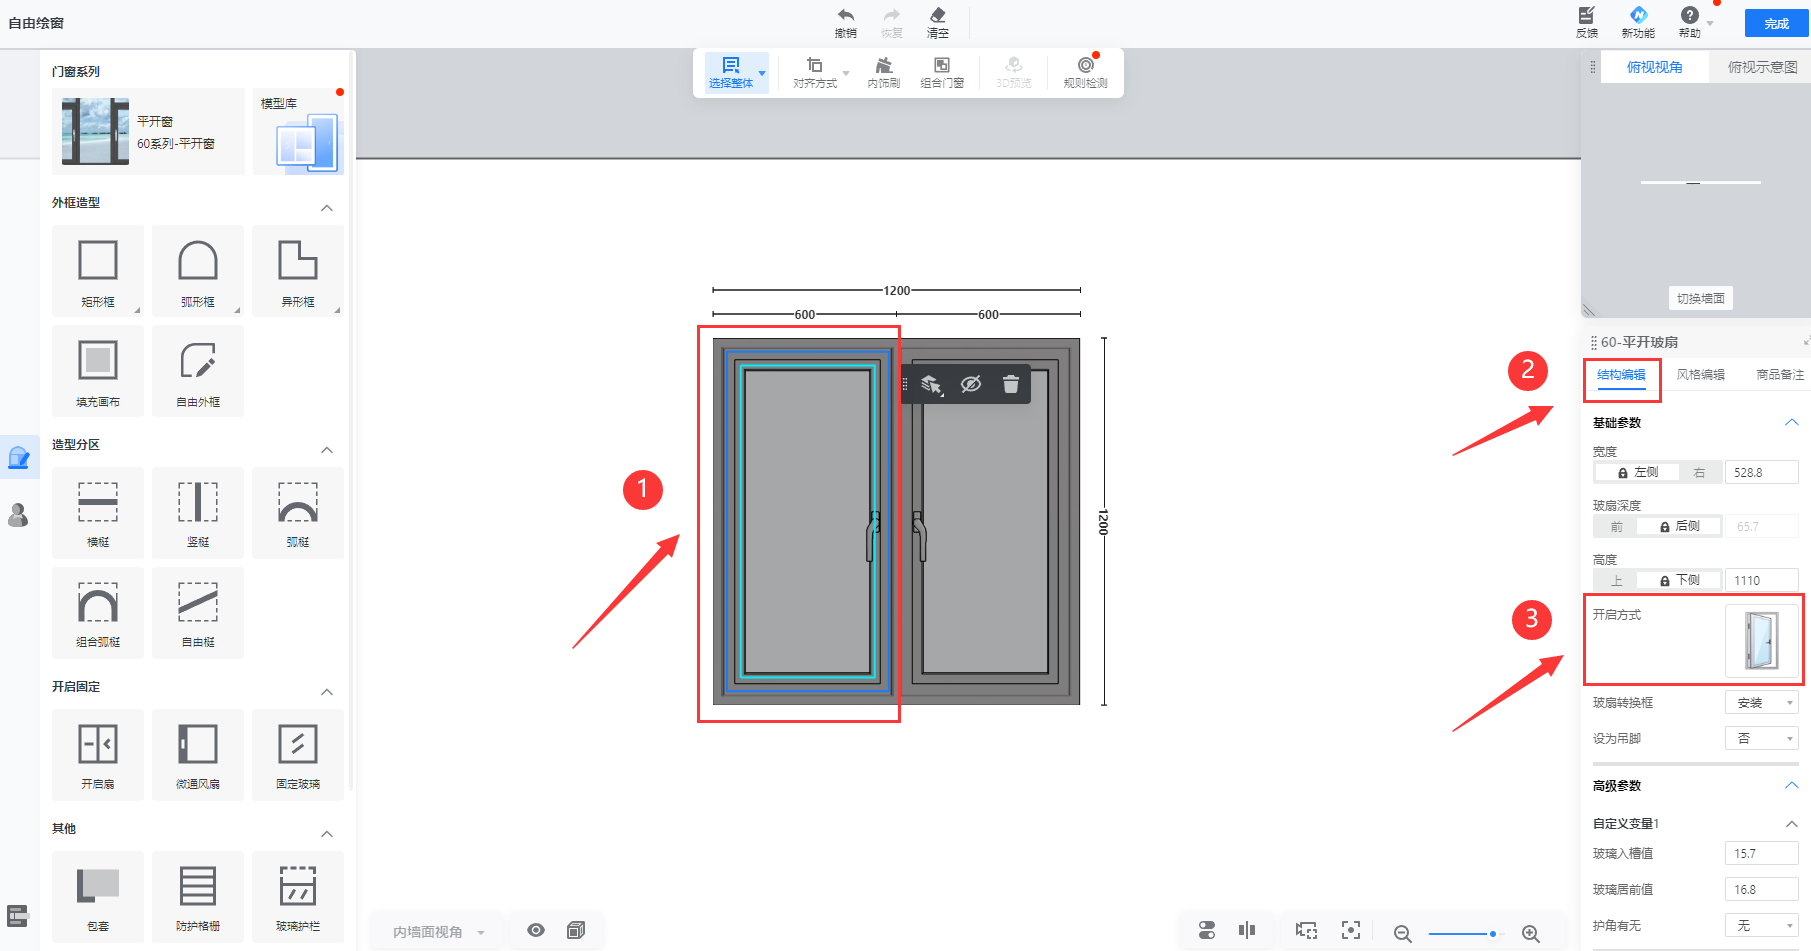1811x951 pixels.
Task: Collapse the 自定义变量1 group
Action: click(x=1791, y=824)
